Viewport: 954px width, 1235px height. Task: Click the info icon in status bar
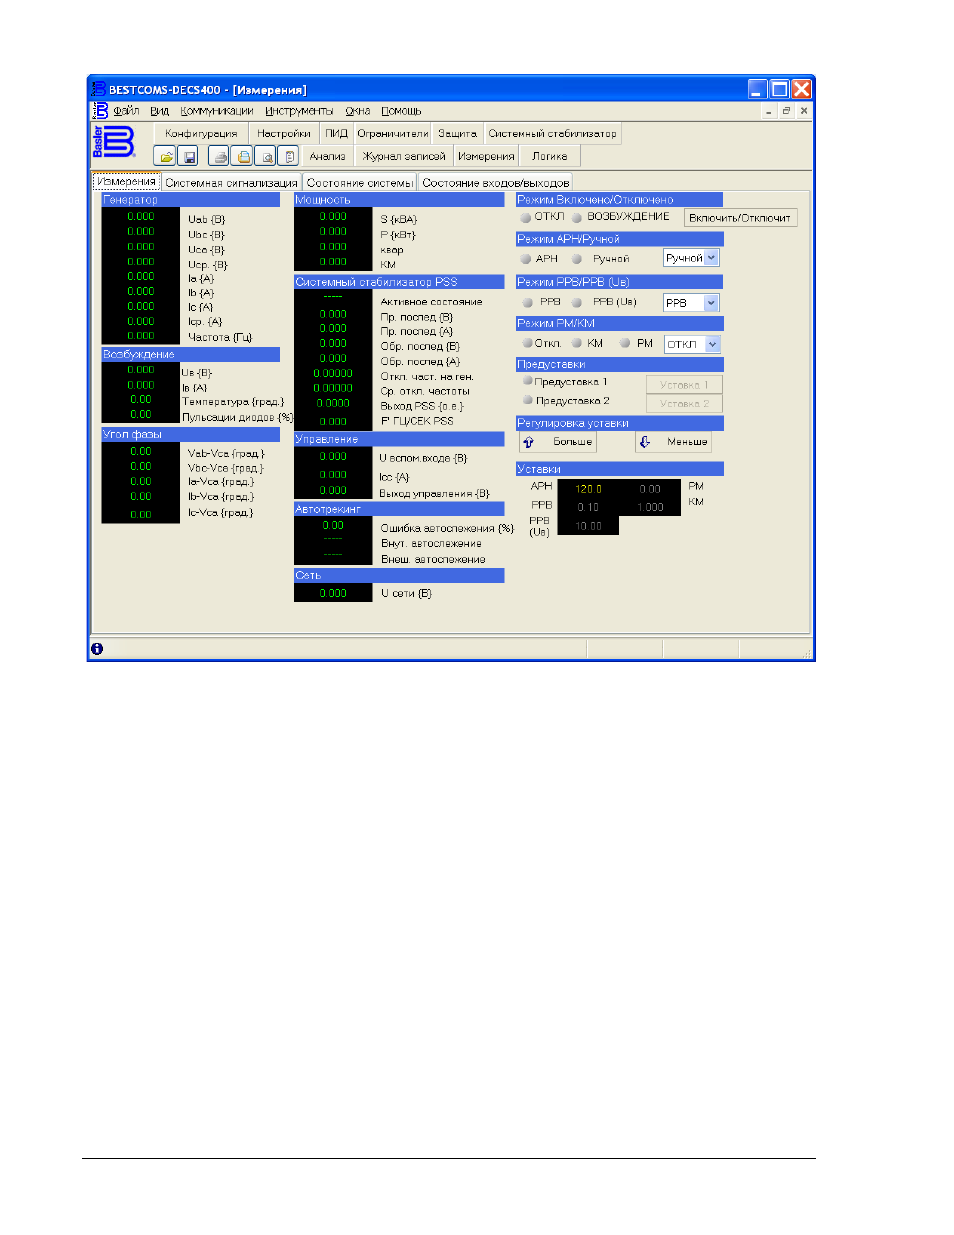(x=97, y=649)
